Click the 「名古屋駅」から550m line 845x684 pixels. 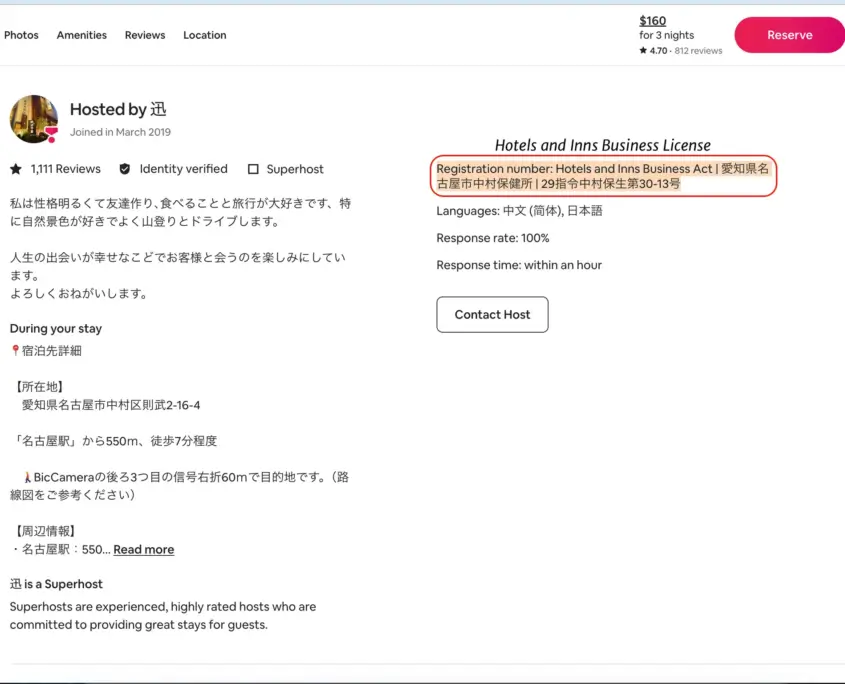114,441
